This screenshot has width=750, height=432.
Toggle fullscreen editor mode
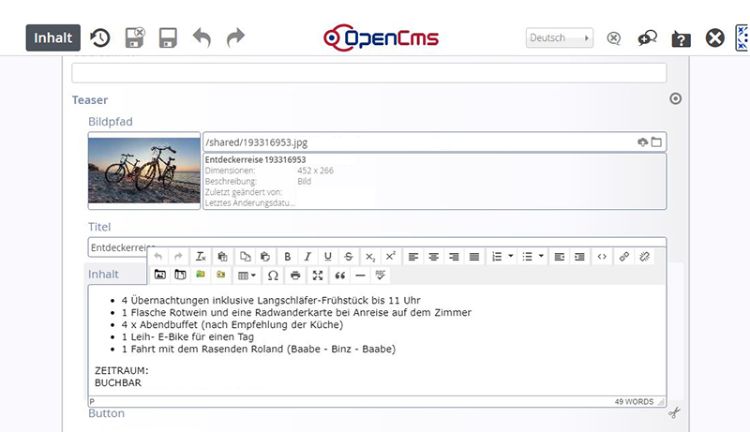point(318,275)
